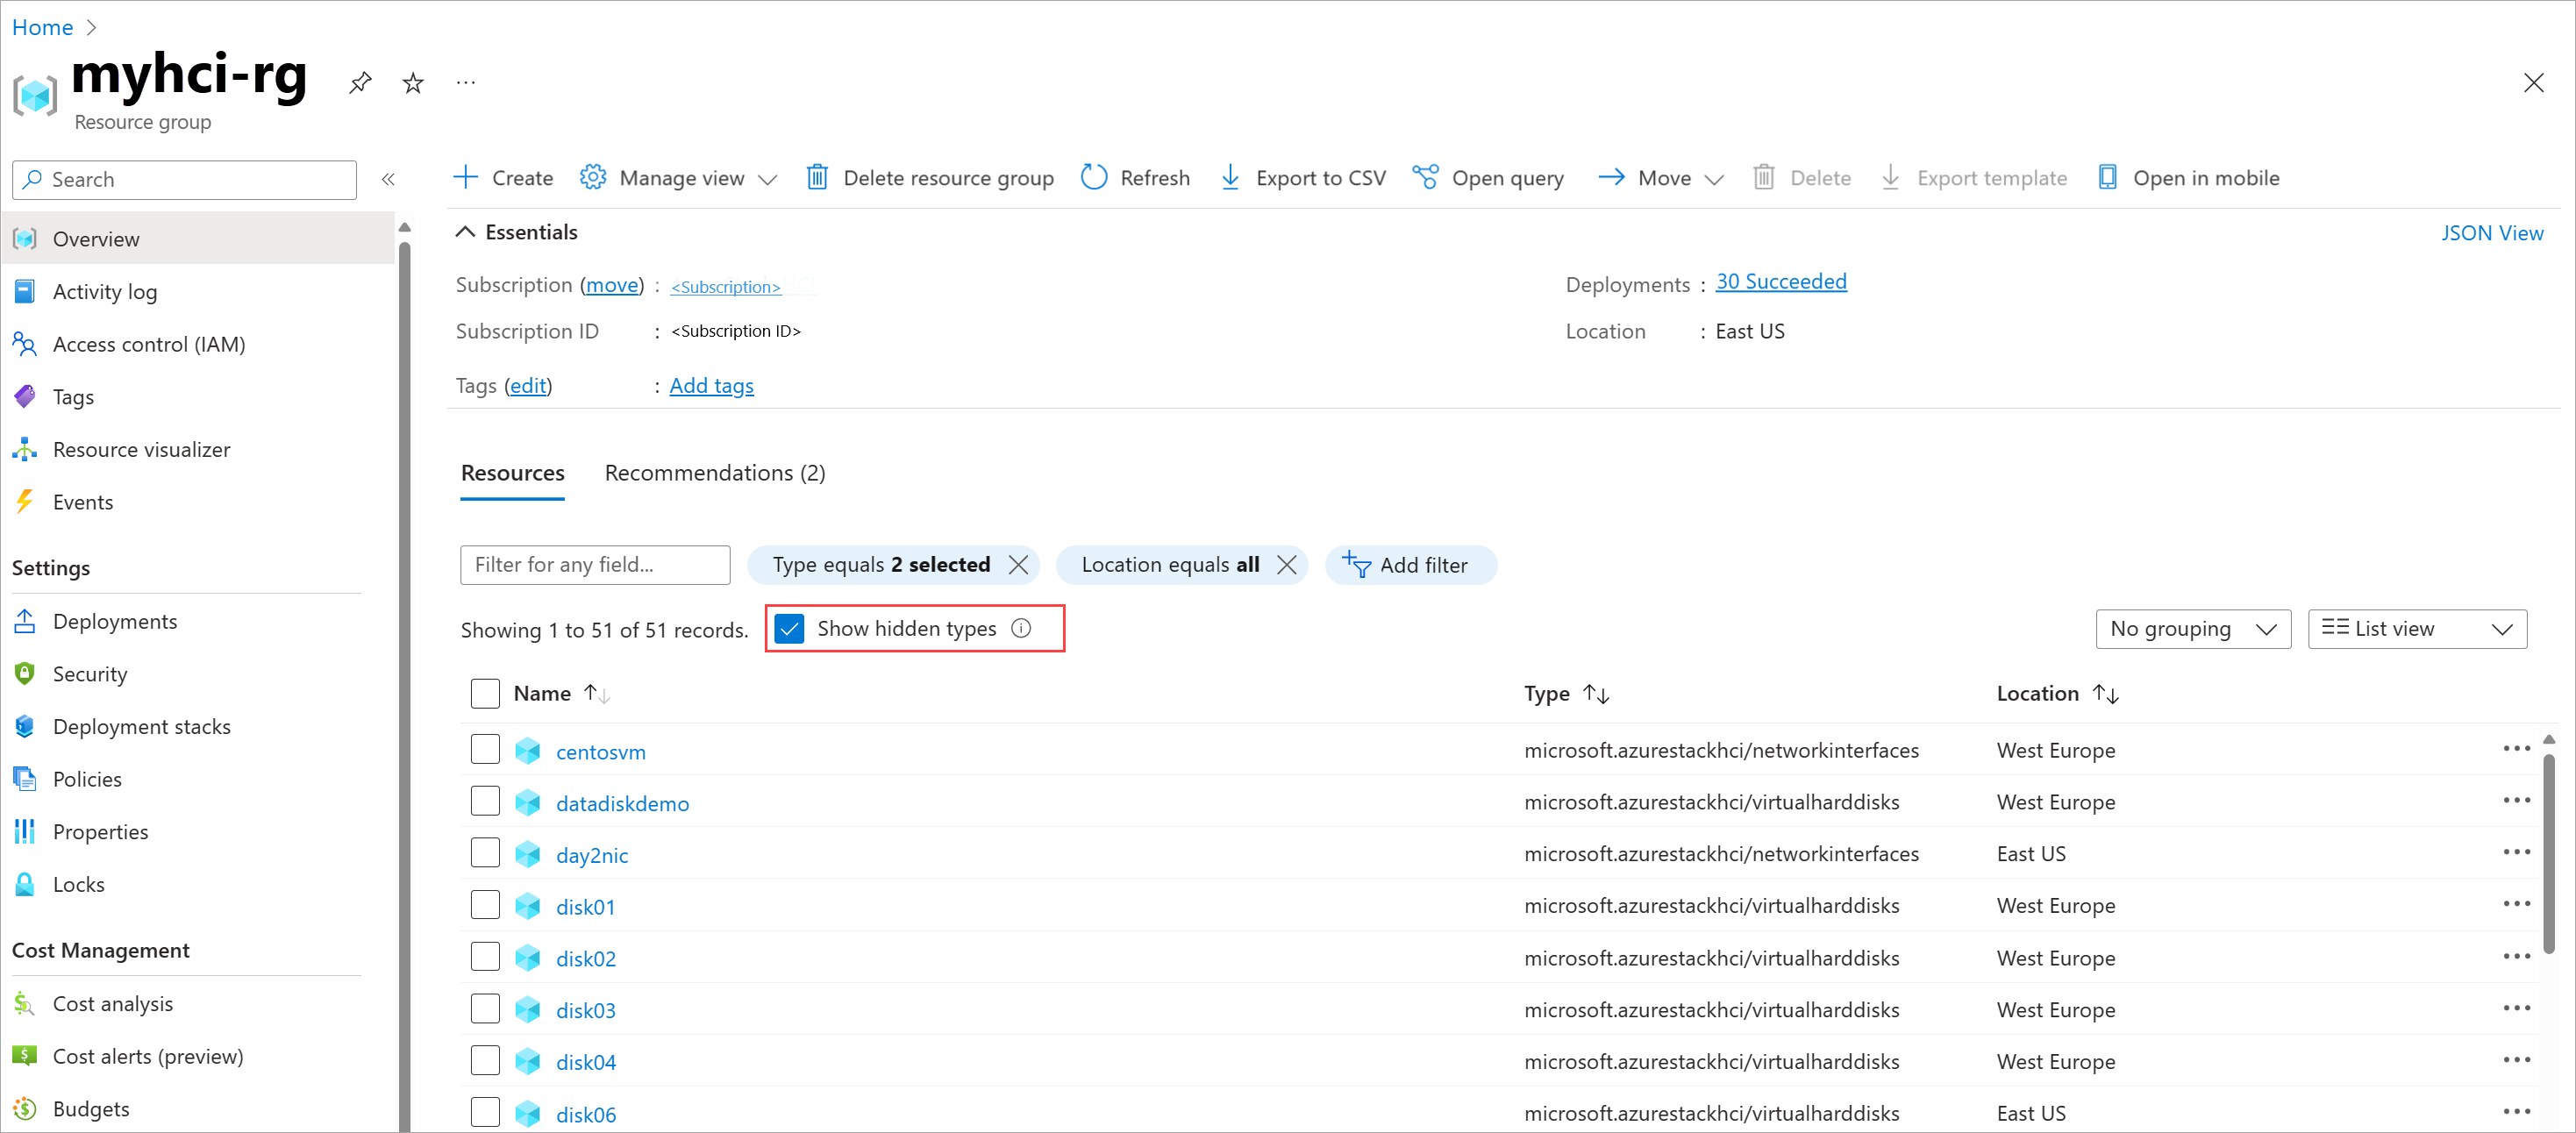This screenshot has width=2576, height=1133.
Task: Check the datadiskdemo row checkbox
Action: click(x=485, y=801)
